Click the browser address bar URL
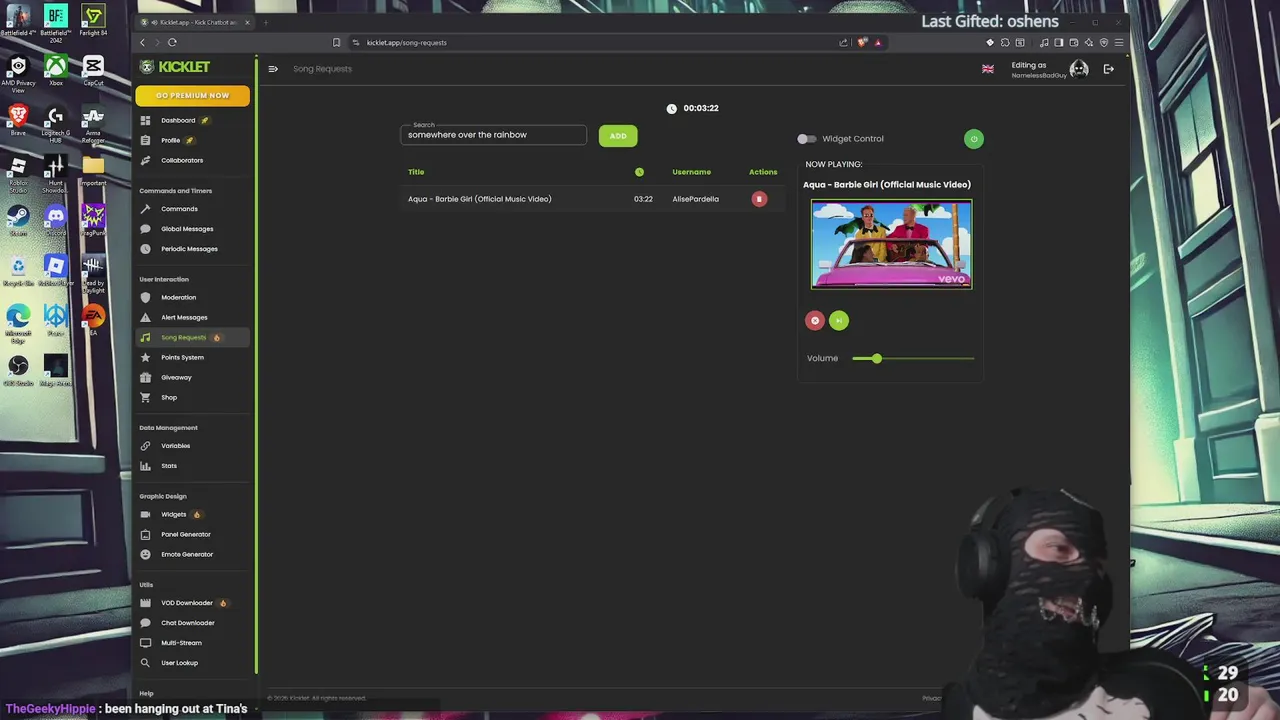The image size is (1280, 720). [x=406, y=43]
